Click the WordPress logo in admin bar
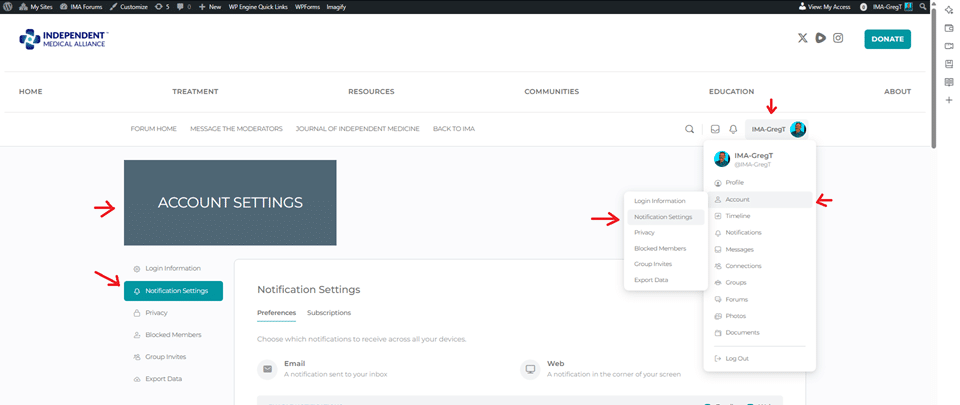Screen dimensions: 960x405 tap(8, 6)
